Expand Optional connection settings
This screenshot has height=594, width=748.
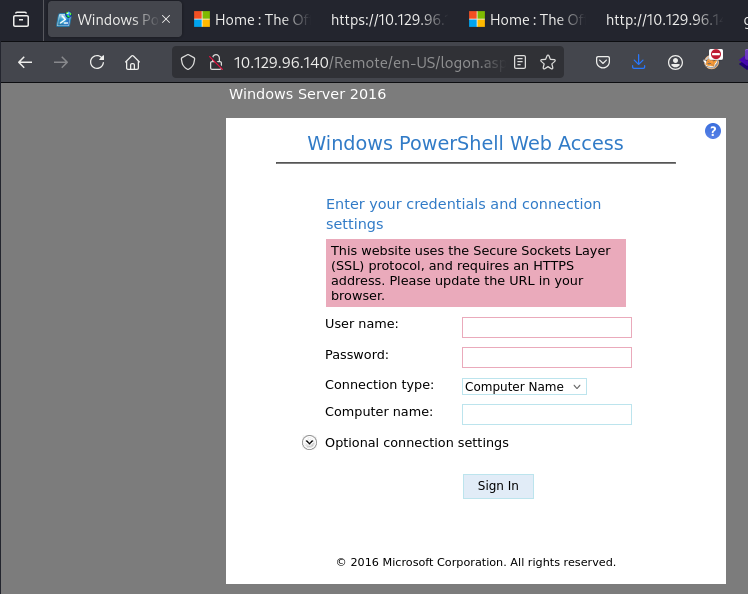pos(310,443)
